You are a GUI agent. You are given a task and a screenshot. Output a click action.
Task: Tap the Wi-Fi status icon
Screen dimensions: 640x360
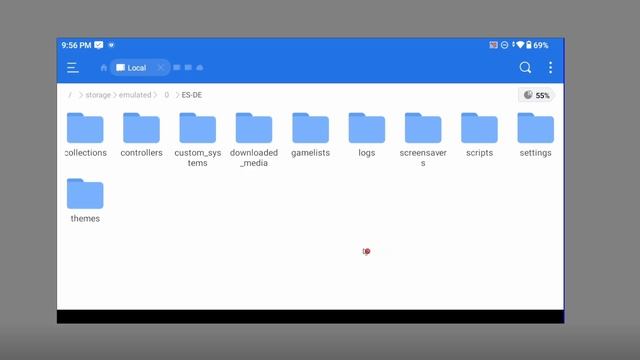point(519,45)
